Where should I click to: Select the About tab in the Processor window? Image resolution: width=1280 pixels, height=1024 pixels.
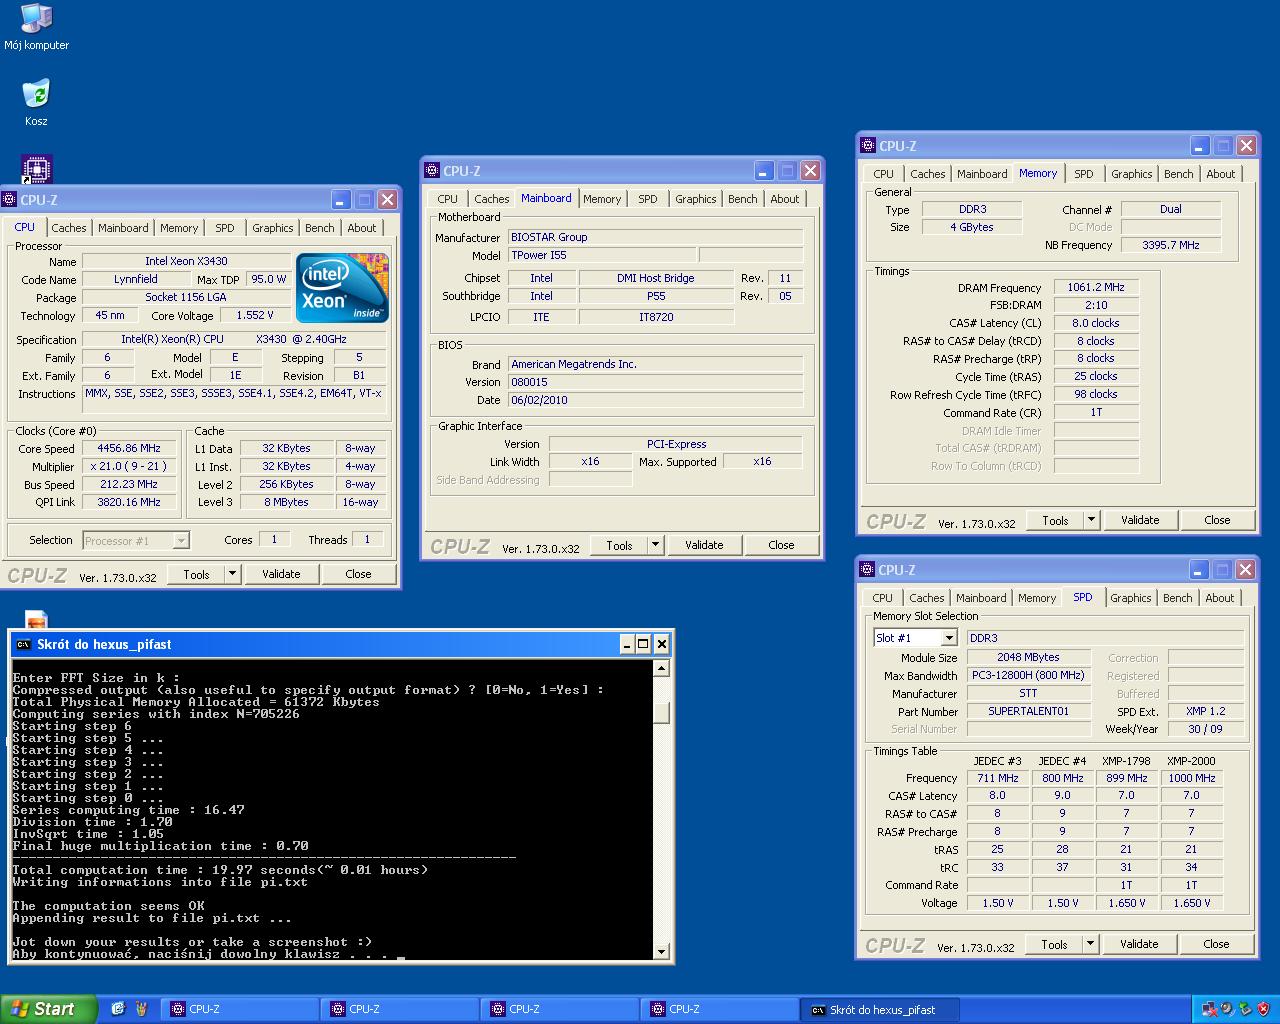362,228
